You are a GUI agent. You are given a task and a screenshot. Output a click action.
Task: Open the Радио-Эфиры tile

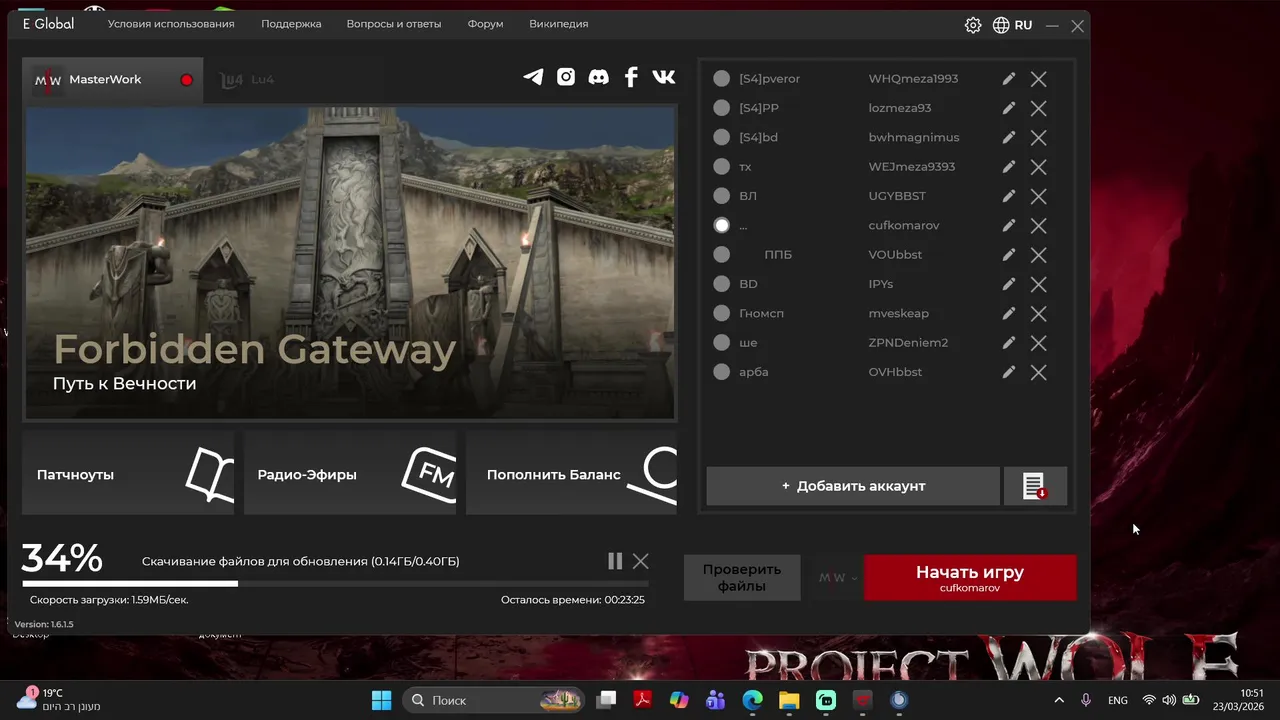(x=350, y=474)
